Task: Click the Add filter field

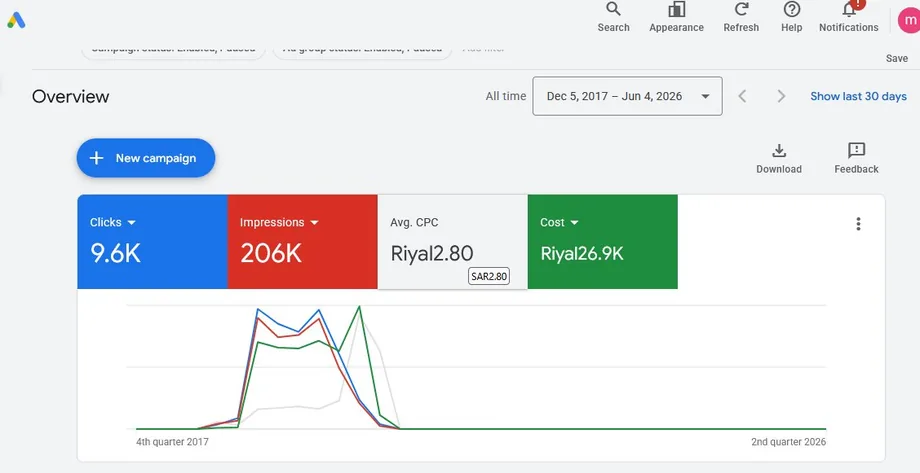Action: point(483,49)
